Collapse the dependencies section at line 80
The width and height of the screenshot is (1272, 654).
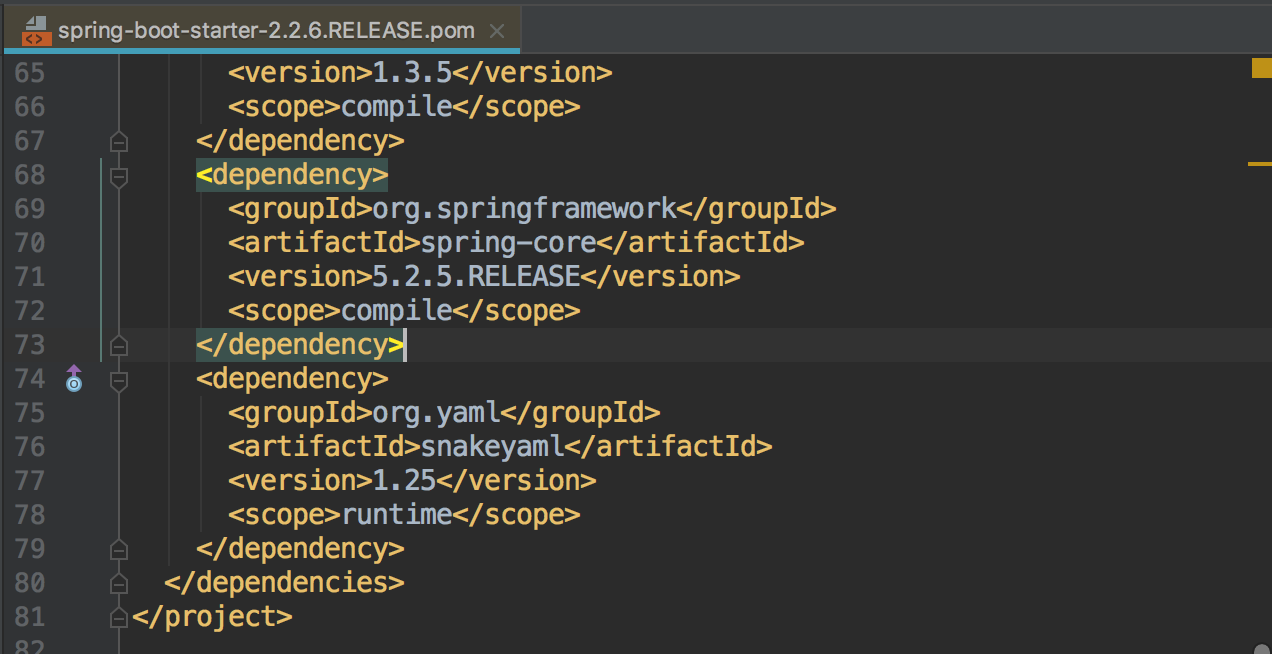(x=118, y=582)
